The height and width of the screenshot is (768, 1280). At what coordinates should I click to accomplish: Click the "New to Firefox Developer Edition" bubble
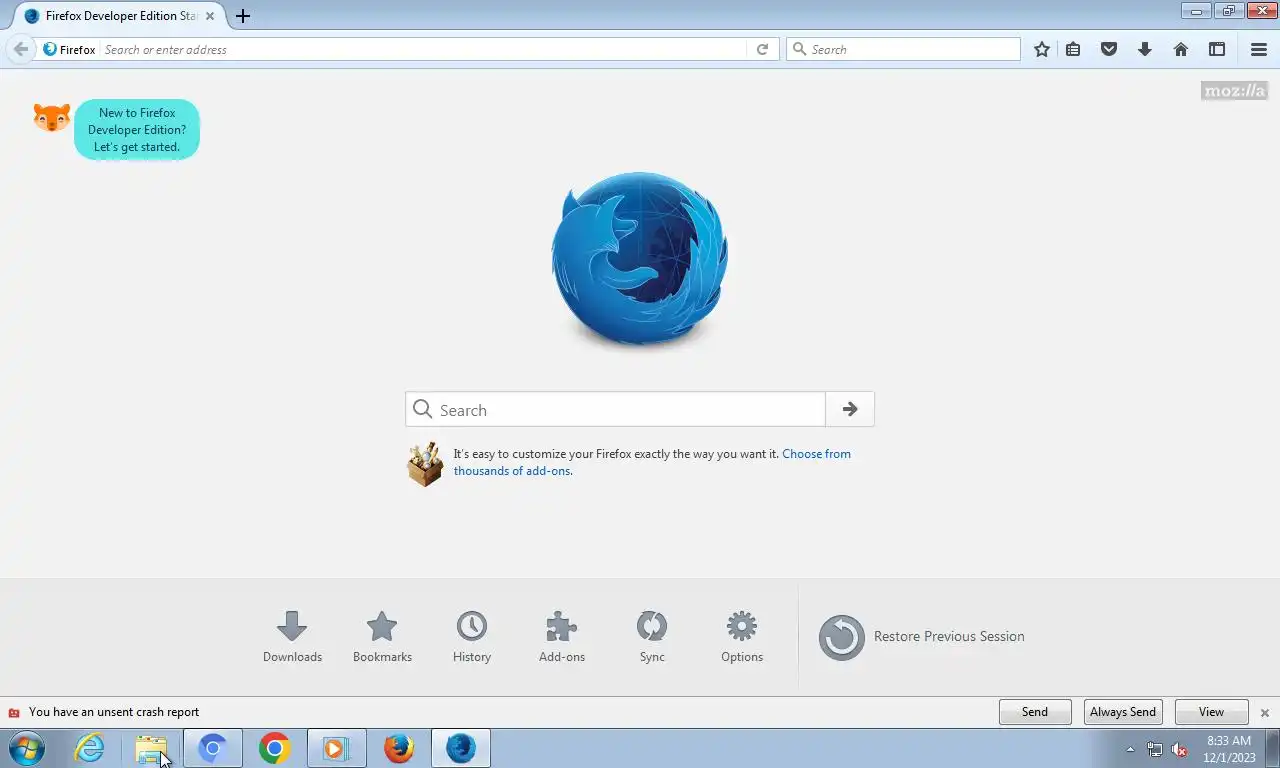coord(137,130)
